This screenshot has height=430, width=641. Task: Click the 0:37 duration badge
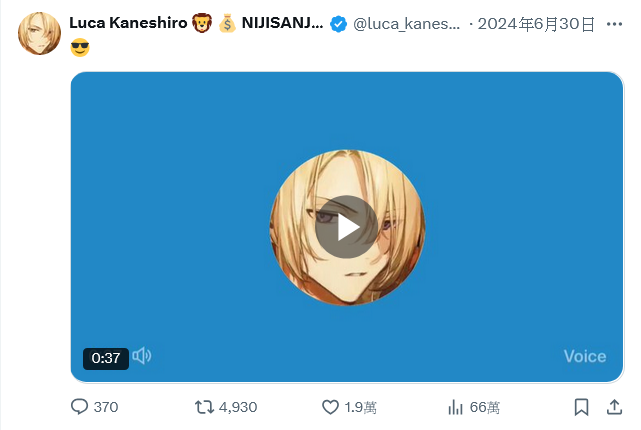click(106, 358)
